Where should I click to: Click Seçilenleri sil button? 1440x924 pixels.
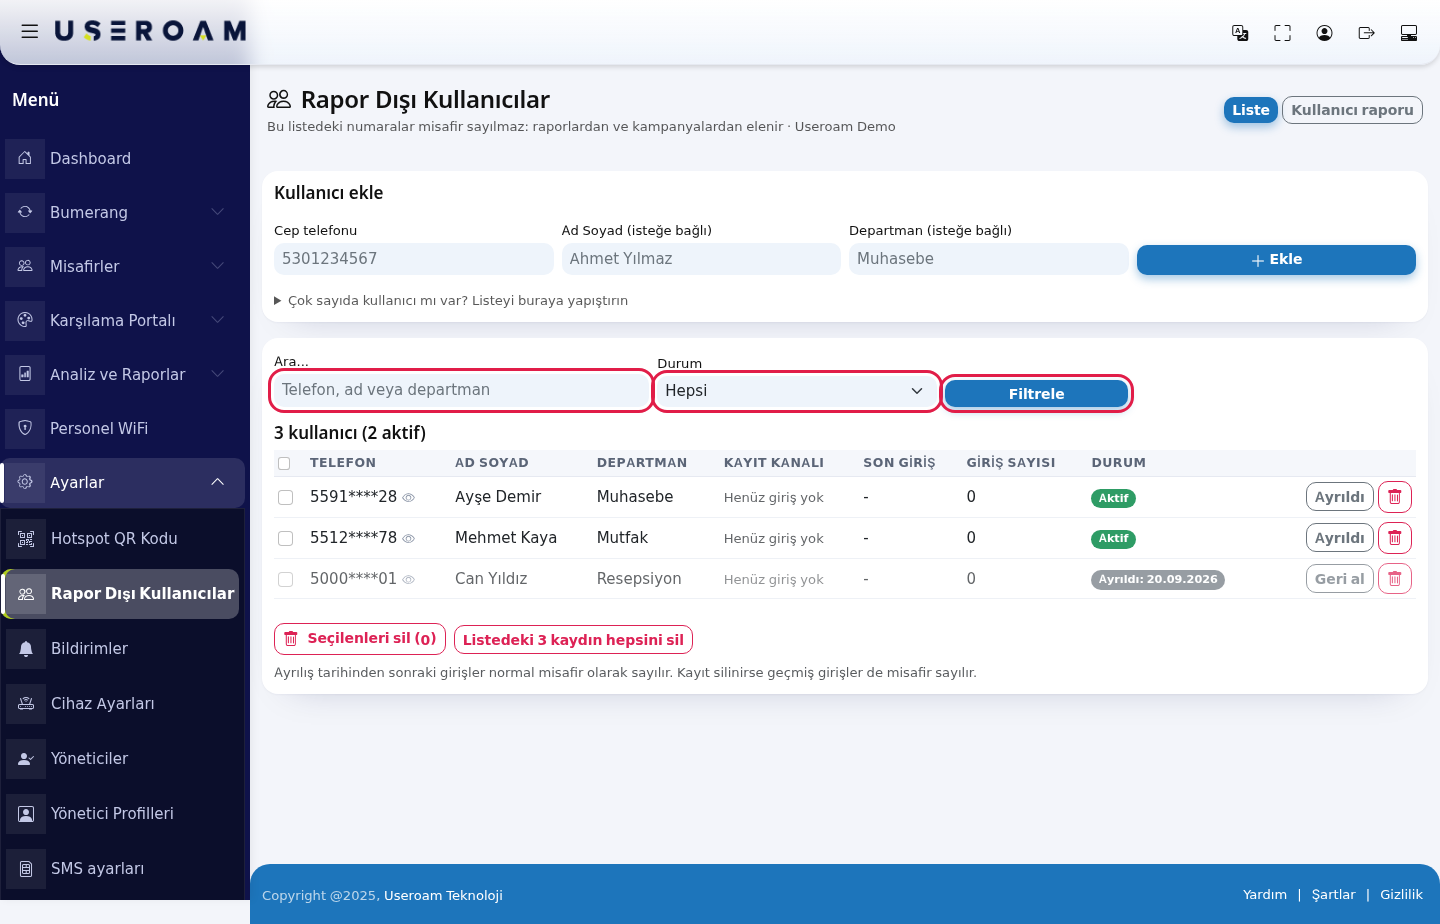click(360, 639)
